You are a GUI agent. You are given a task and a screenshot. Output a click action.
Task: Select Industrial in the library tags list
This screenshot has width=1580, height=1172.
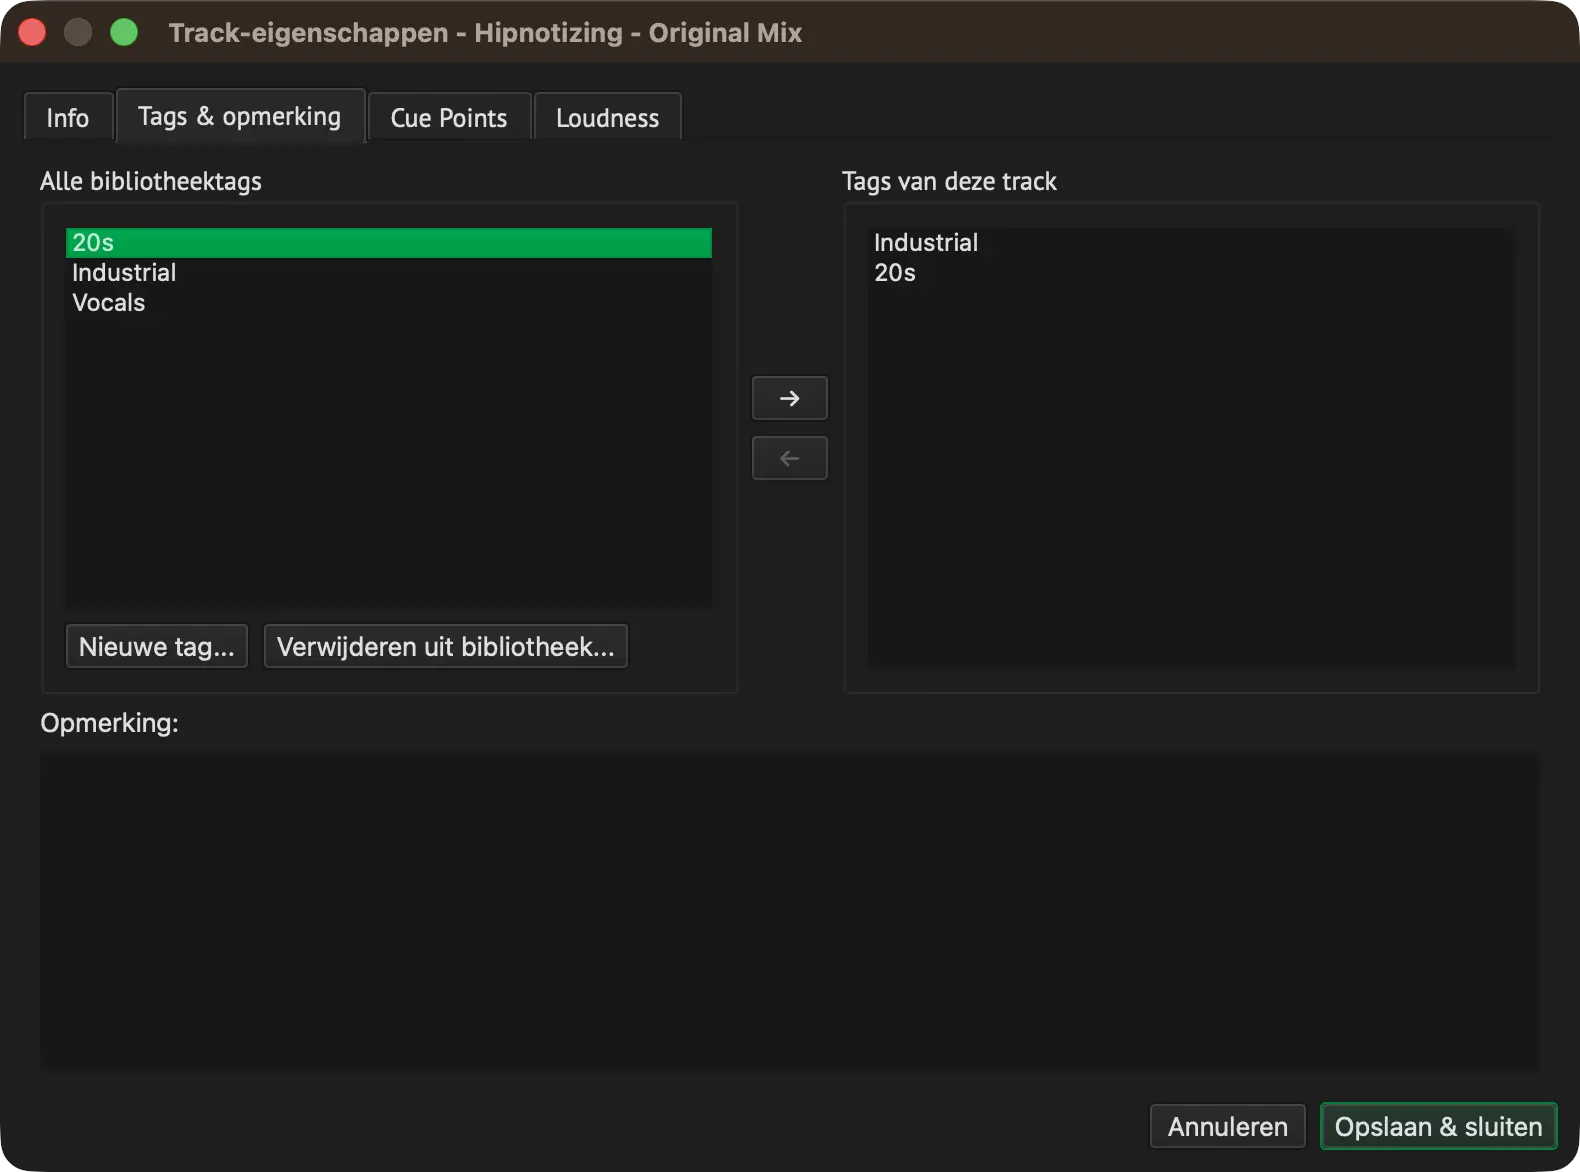coord(389,273)
